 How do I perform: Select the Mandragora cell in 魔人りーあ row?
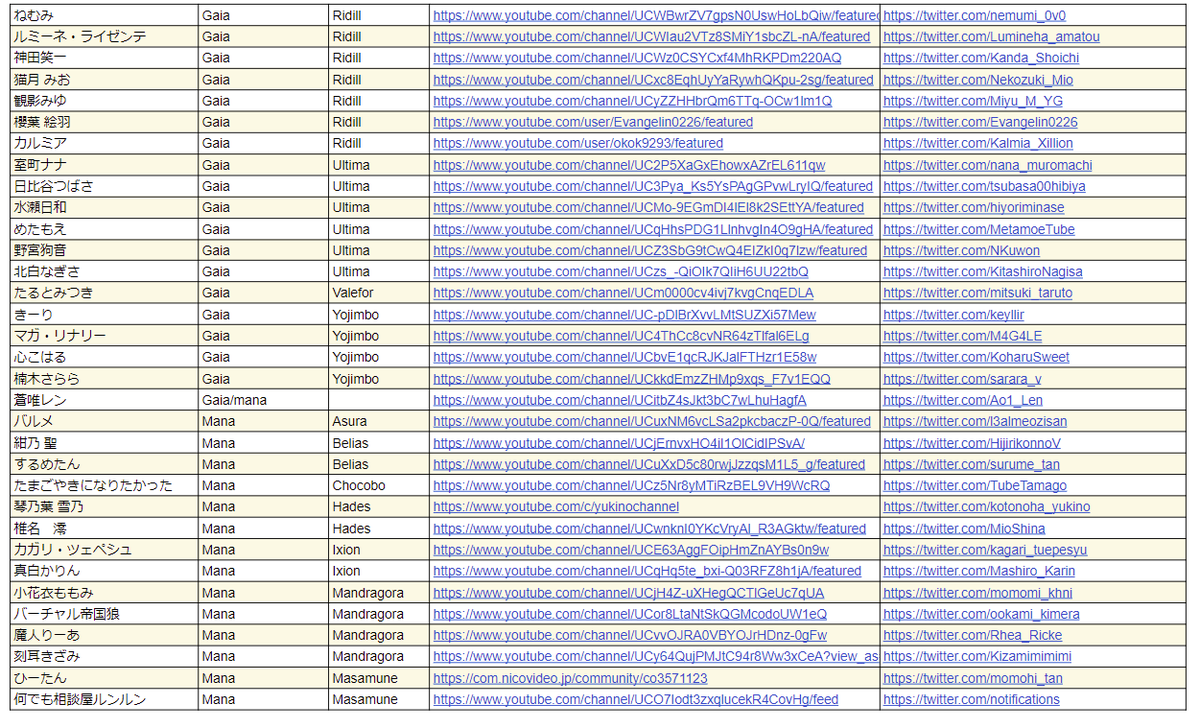(x=379, y=635)
